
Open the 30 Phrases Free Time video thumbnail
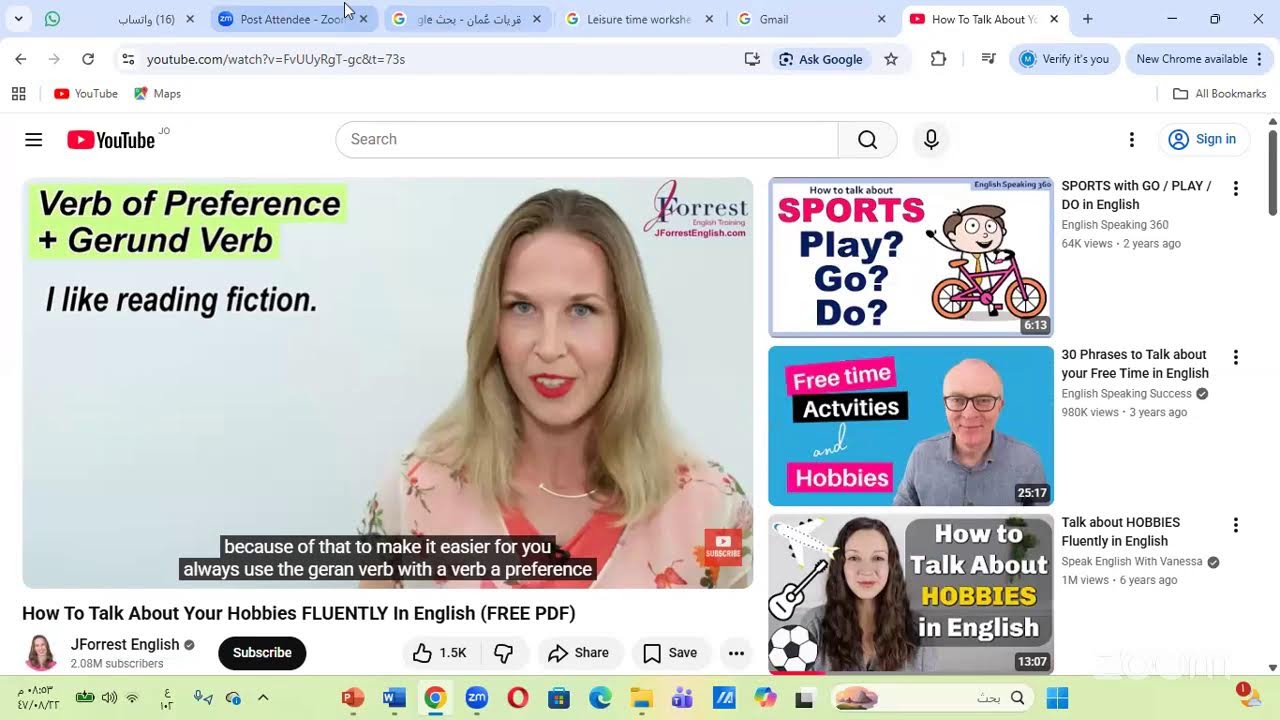911,426
